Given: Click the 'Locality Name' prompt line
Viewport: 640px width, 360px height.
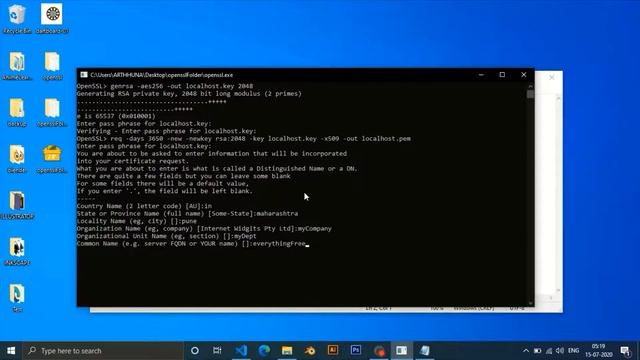Looking at the screenshot, I should 136,221.
